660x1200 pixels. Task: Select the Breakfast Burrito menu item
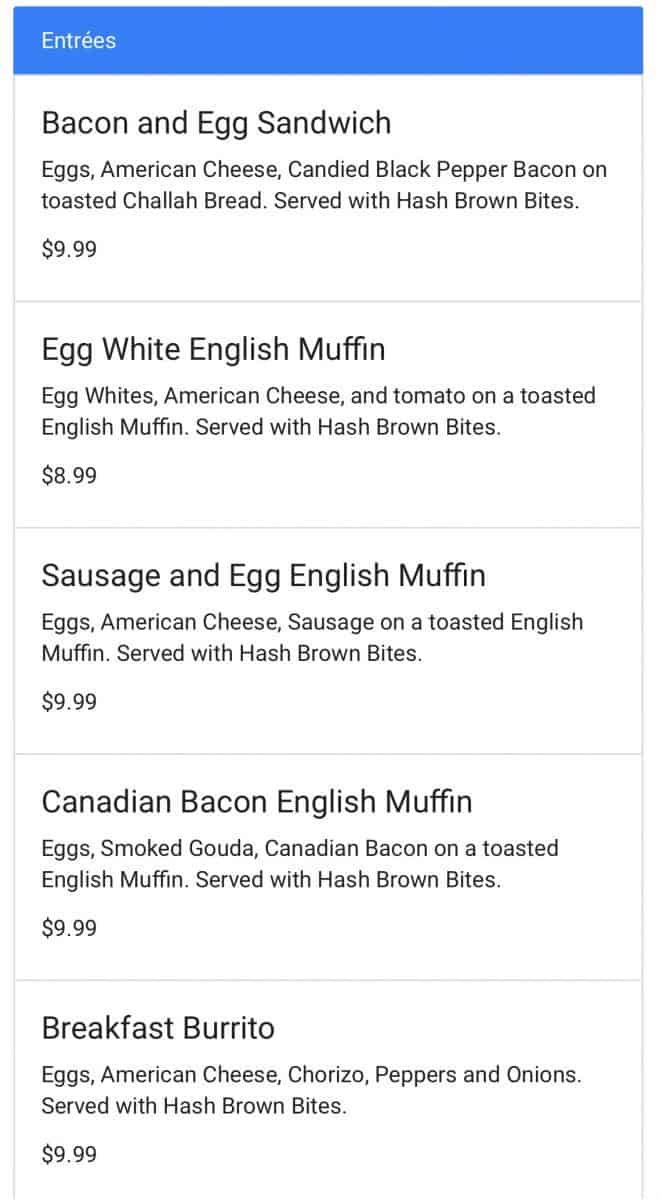tap(158, 1028)
